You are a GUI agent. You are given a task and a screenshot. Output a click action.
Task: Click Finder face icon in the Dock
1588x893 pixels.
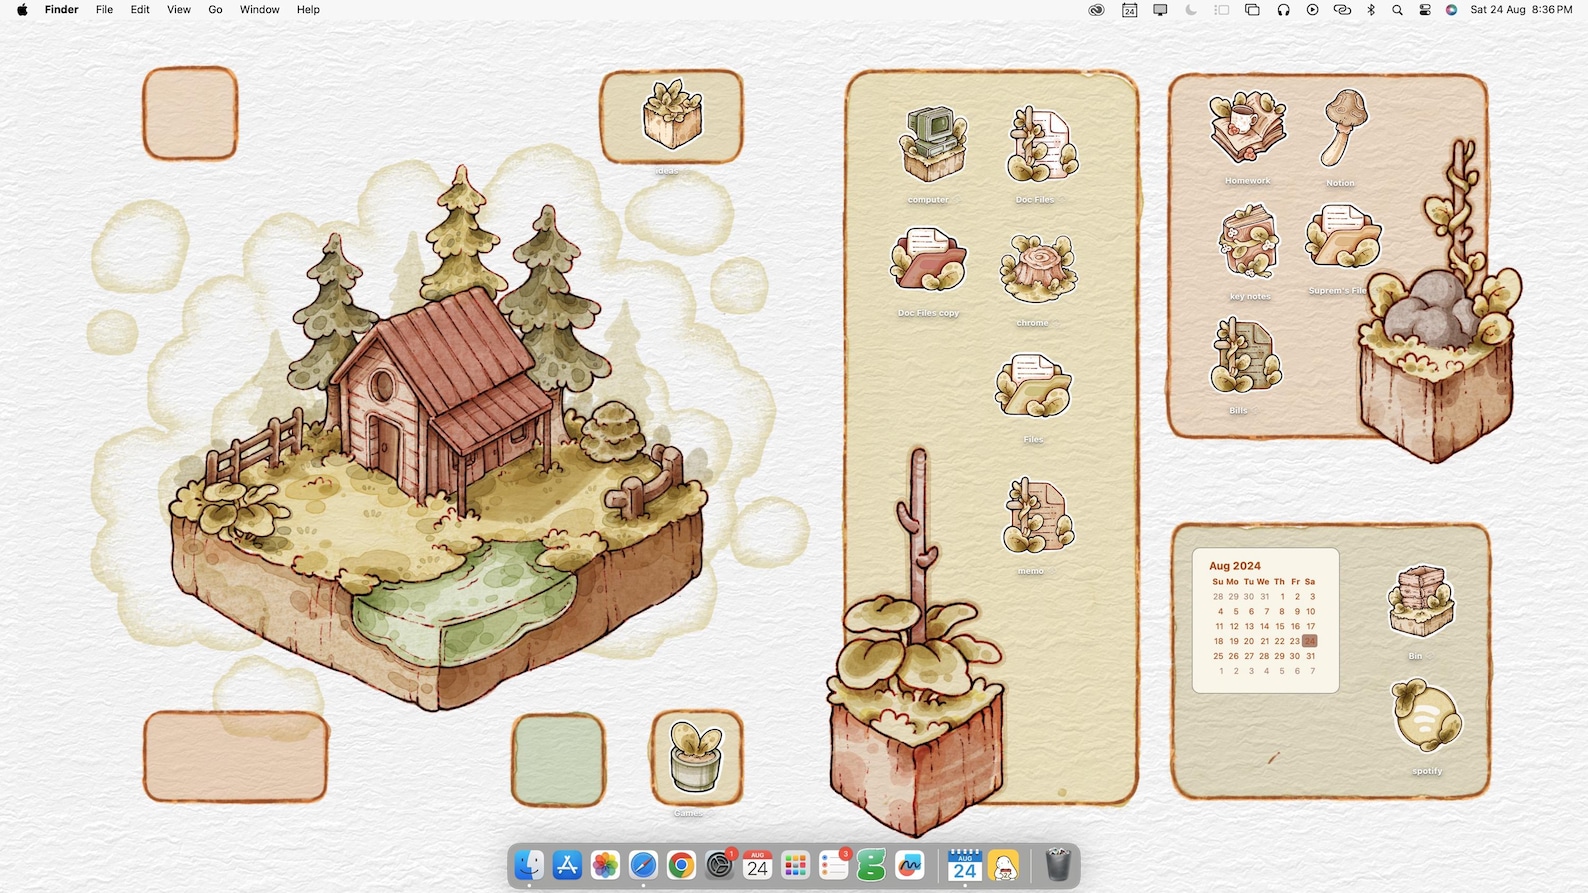(529, 866)
